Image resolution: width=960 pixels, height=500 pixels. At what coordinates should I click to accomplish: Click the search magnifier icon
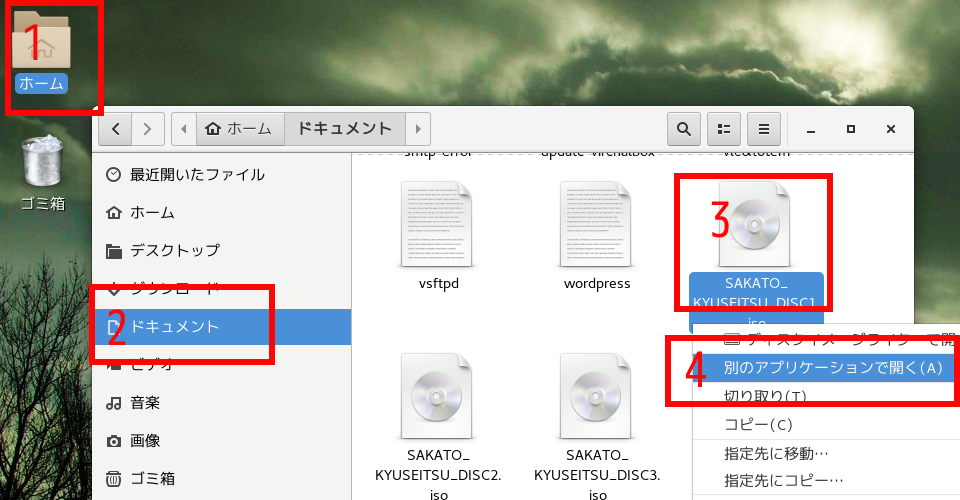pyautogui.click(x=683, y=129)
